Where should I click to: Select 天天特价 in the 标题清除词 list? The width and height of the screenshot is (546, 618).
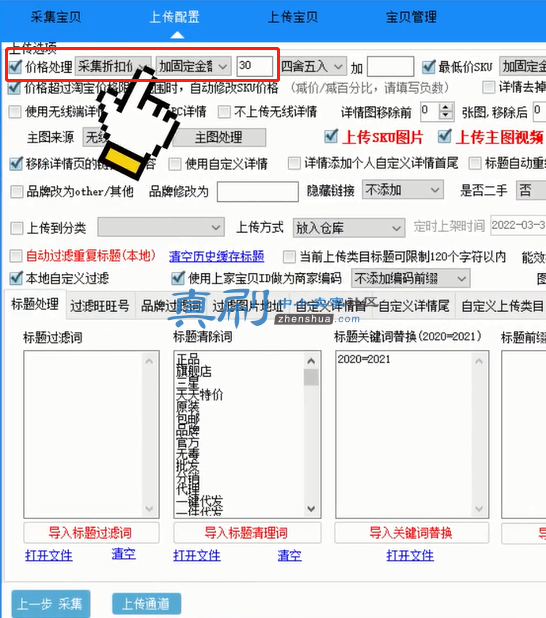pyautogui.click(x=199, y=395)
